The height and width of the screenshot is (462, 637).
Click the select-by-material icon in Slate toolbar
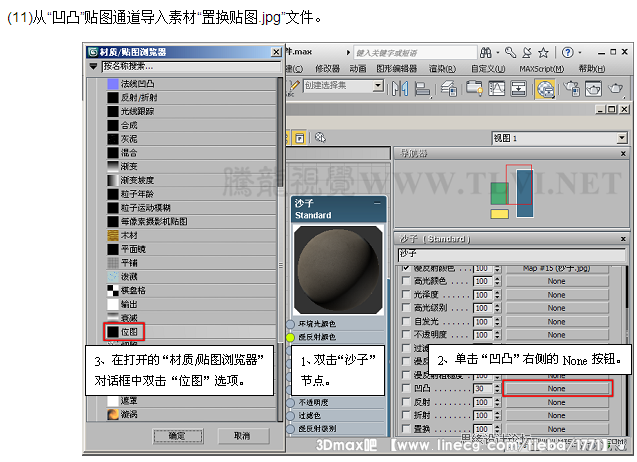tap(320, 138)
